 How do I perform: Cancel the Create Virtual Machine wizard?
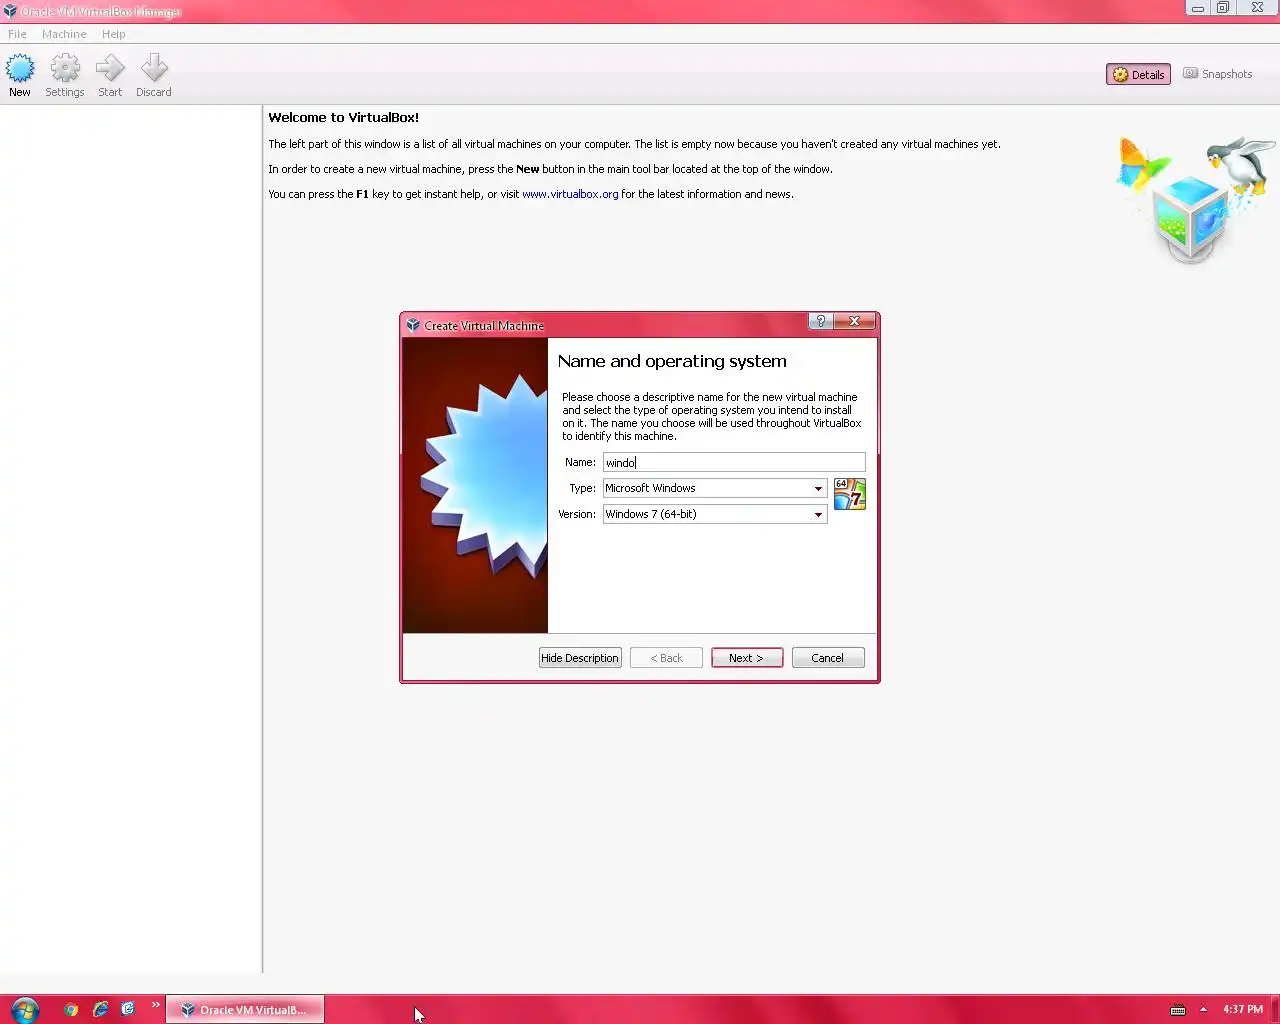click(x=828, y=658)
